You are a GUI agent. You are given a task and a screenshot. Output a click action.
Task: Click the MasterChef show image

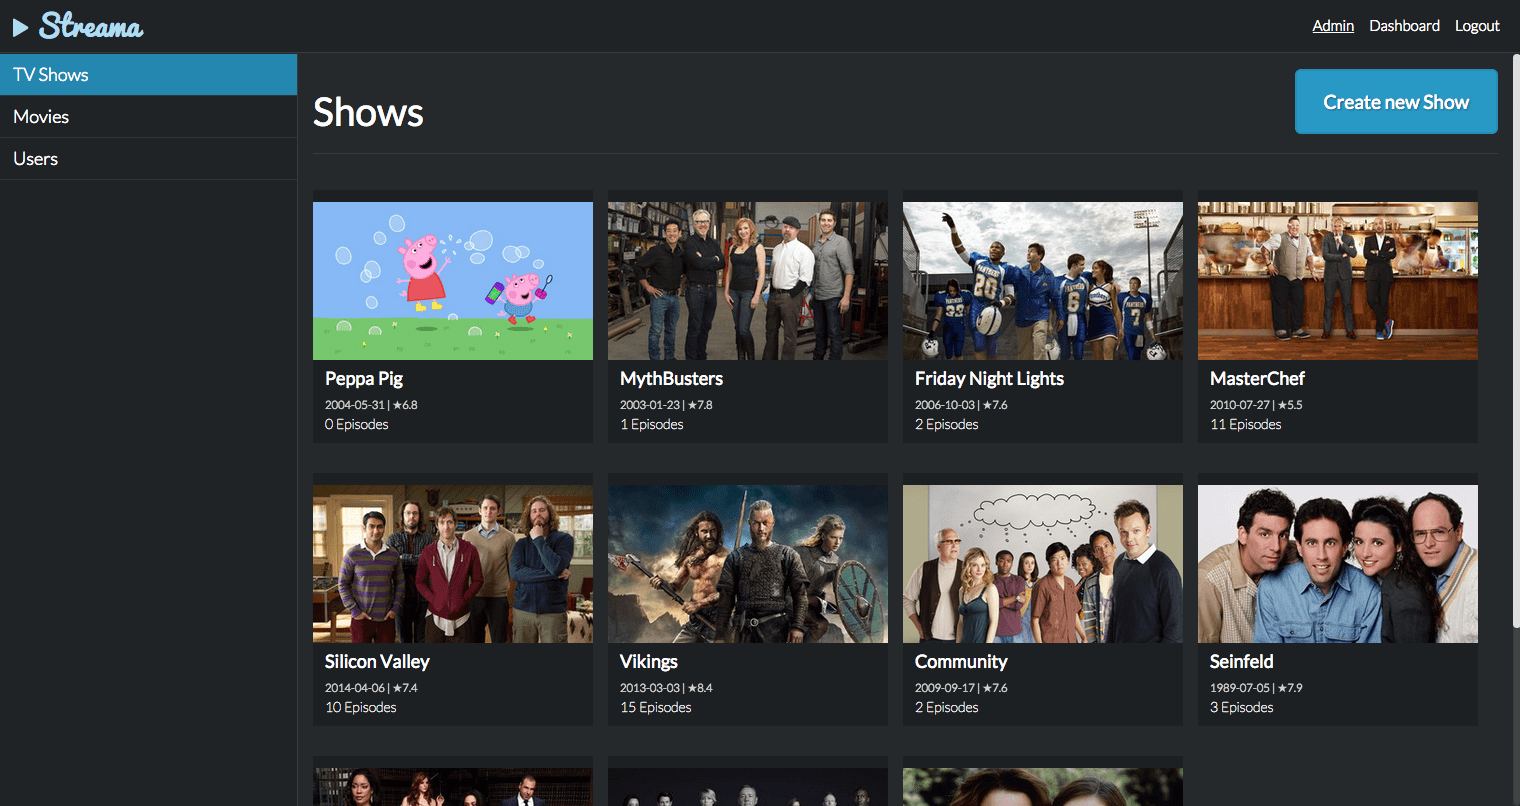pyautogui.click(x=1338, y=281)
